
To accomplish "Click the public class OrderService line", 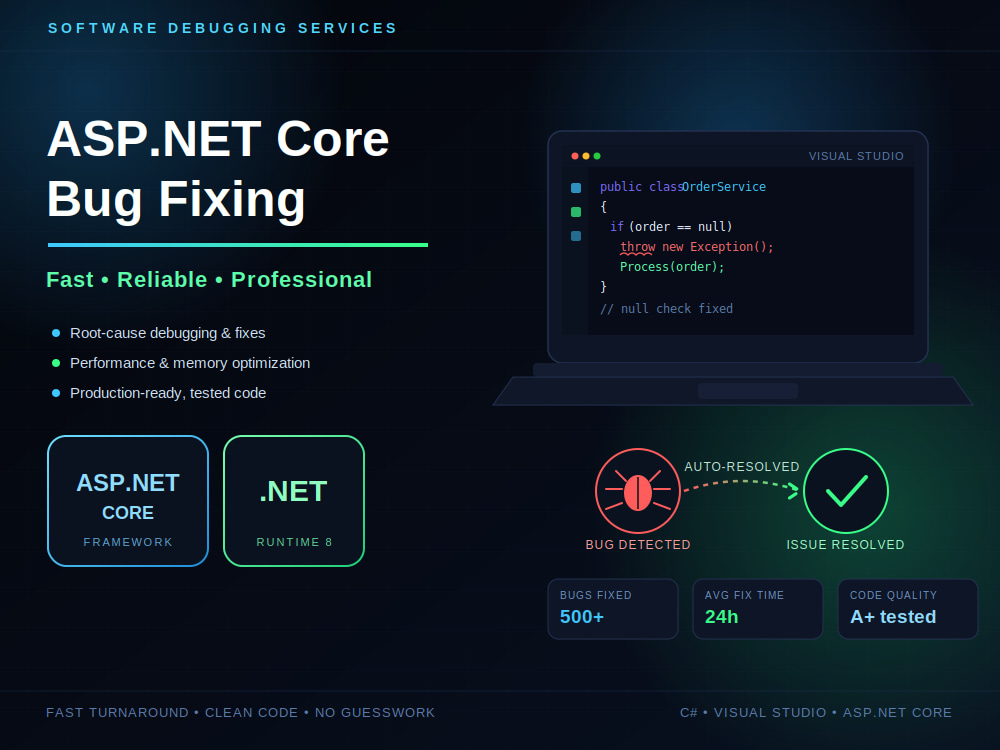I will (x=682, y=187).
